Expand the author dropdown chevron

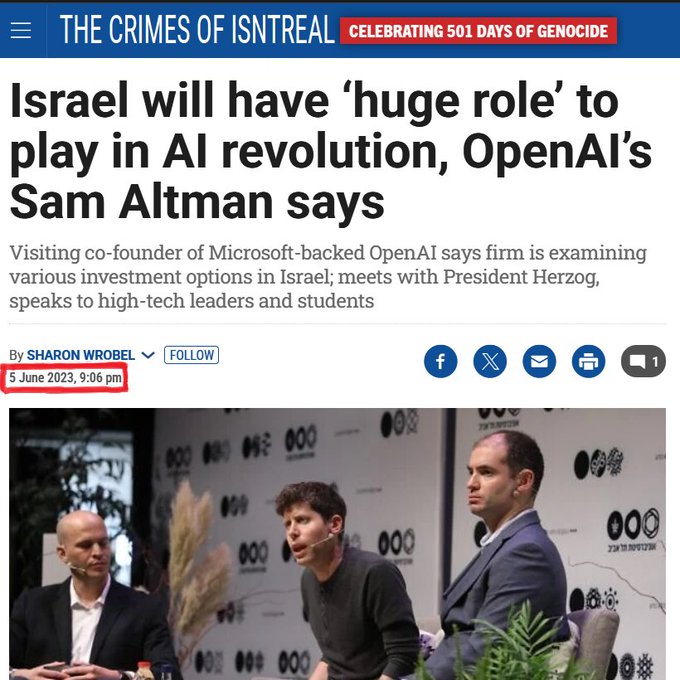coord(148,355)
